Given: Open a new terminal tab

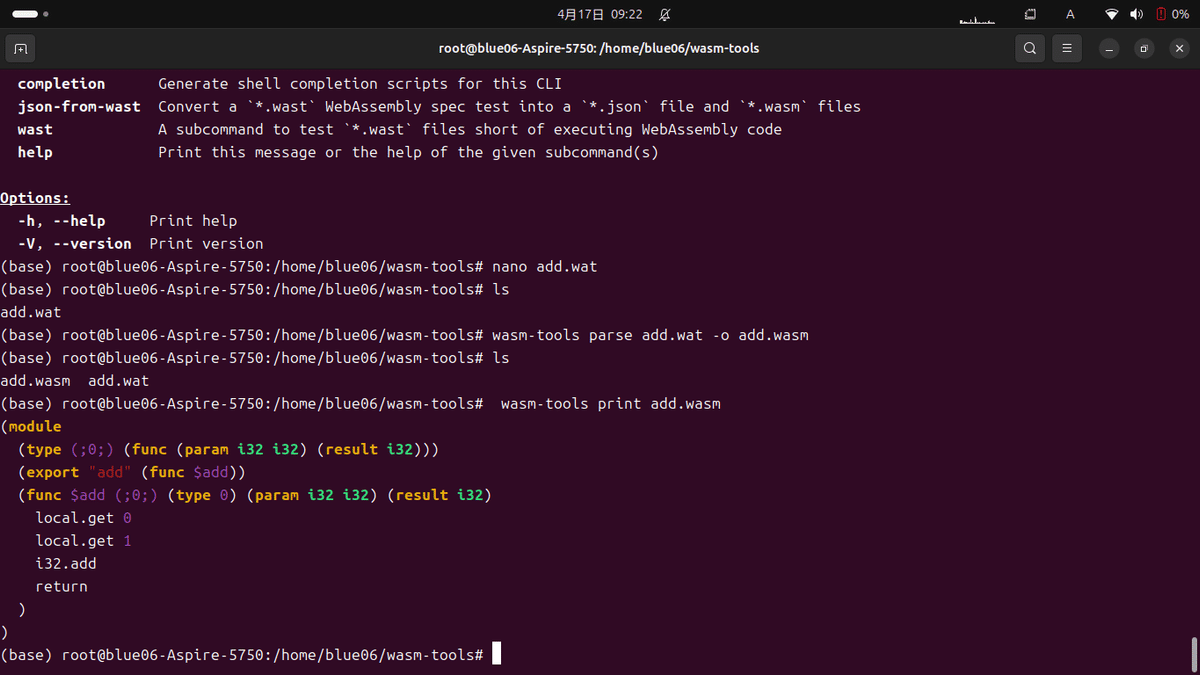Looking at the screenshot, I should [x=20, y=47].
